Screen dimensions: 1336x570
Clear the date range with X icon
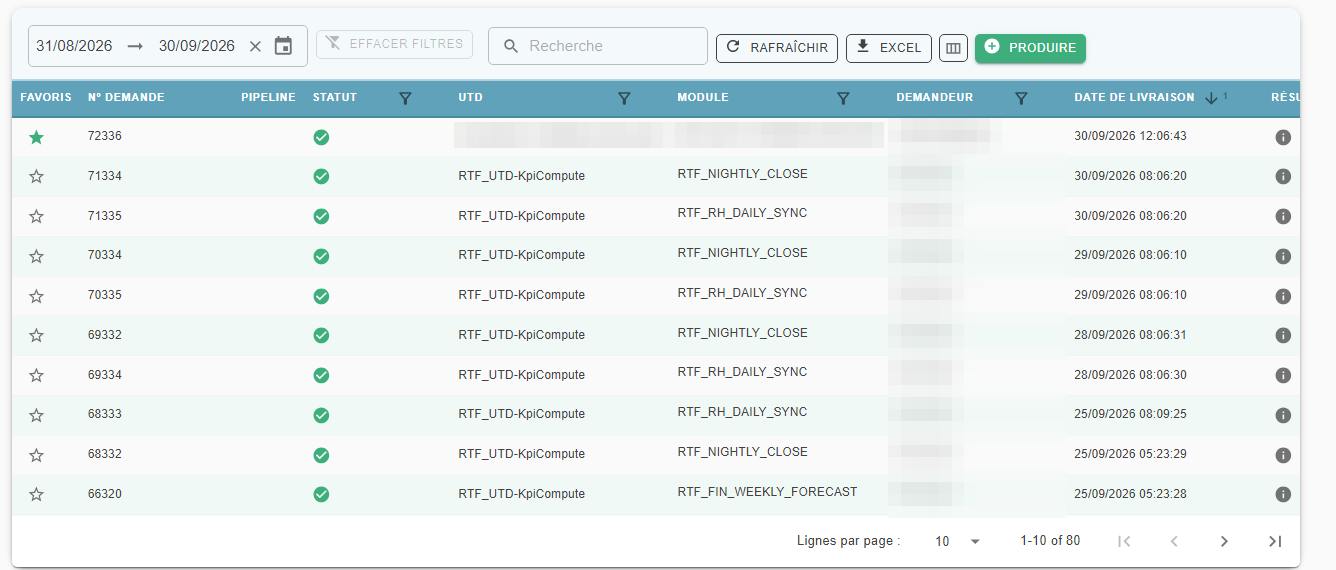(x=255, y=46)
